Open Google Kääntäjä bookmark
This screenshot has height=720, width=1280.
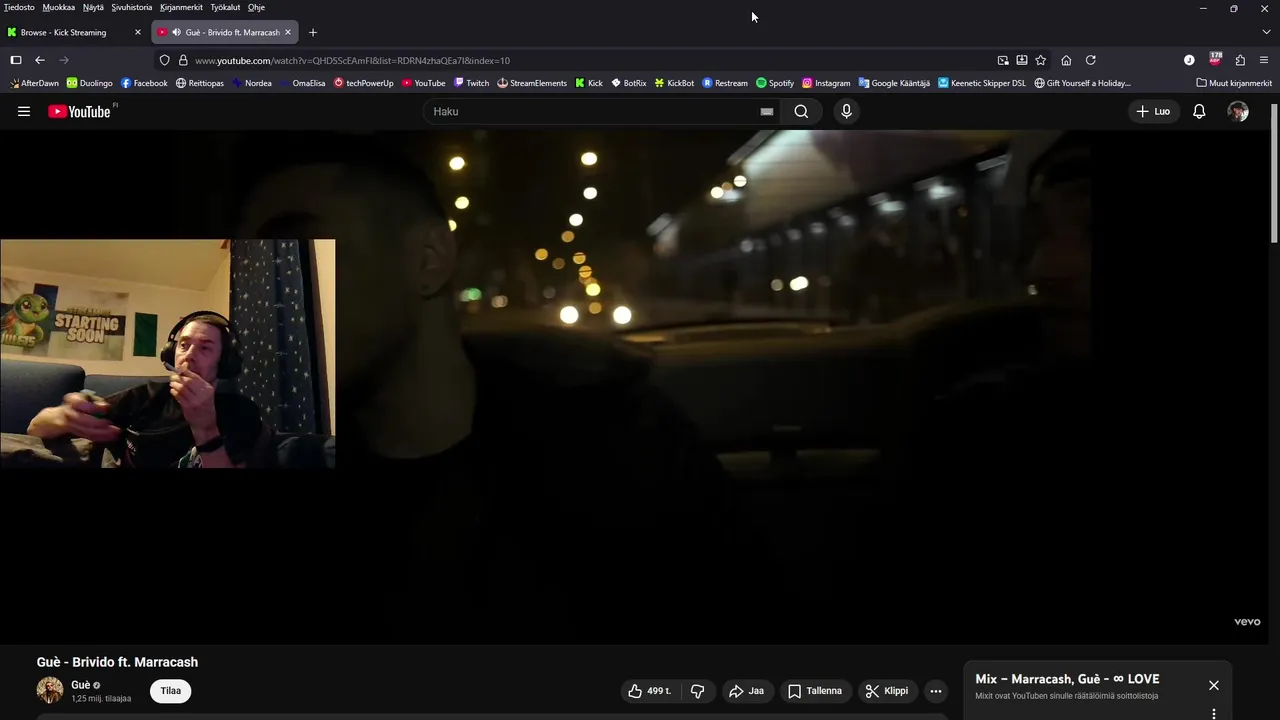click(894, 83)
